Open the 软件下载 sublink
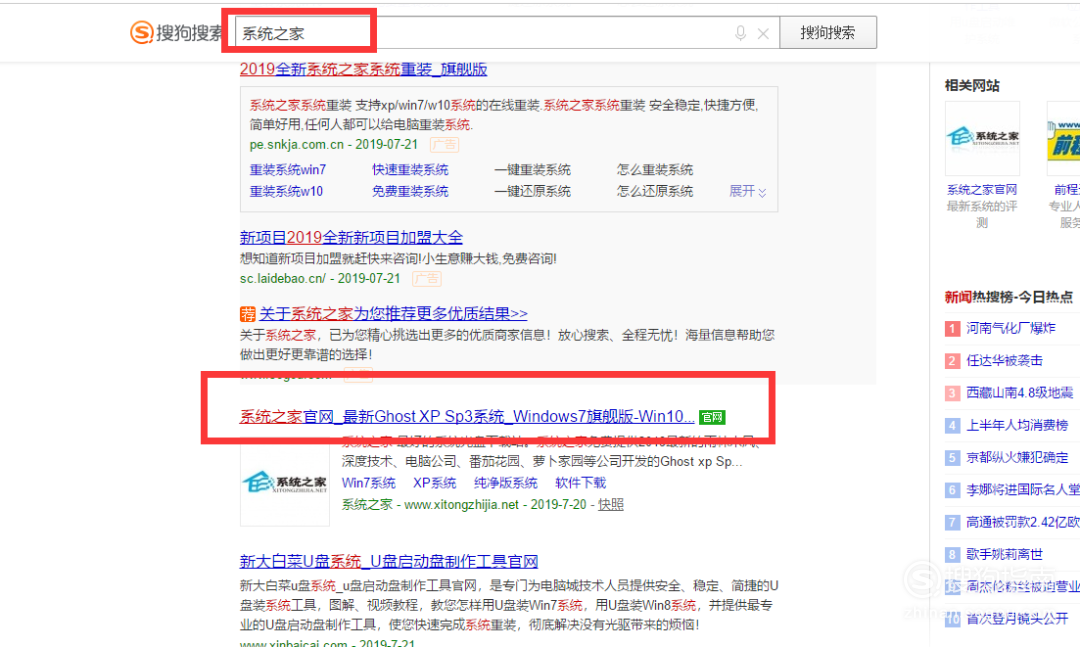 click(581, 483)
